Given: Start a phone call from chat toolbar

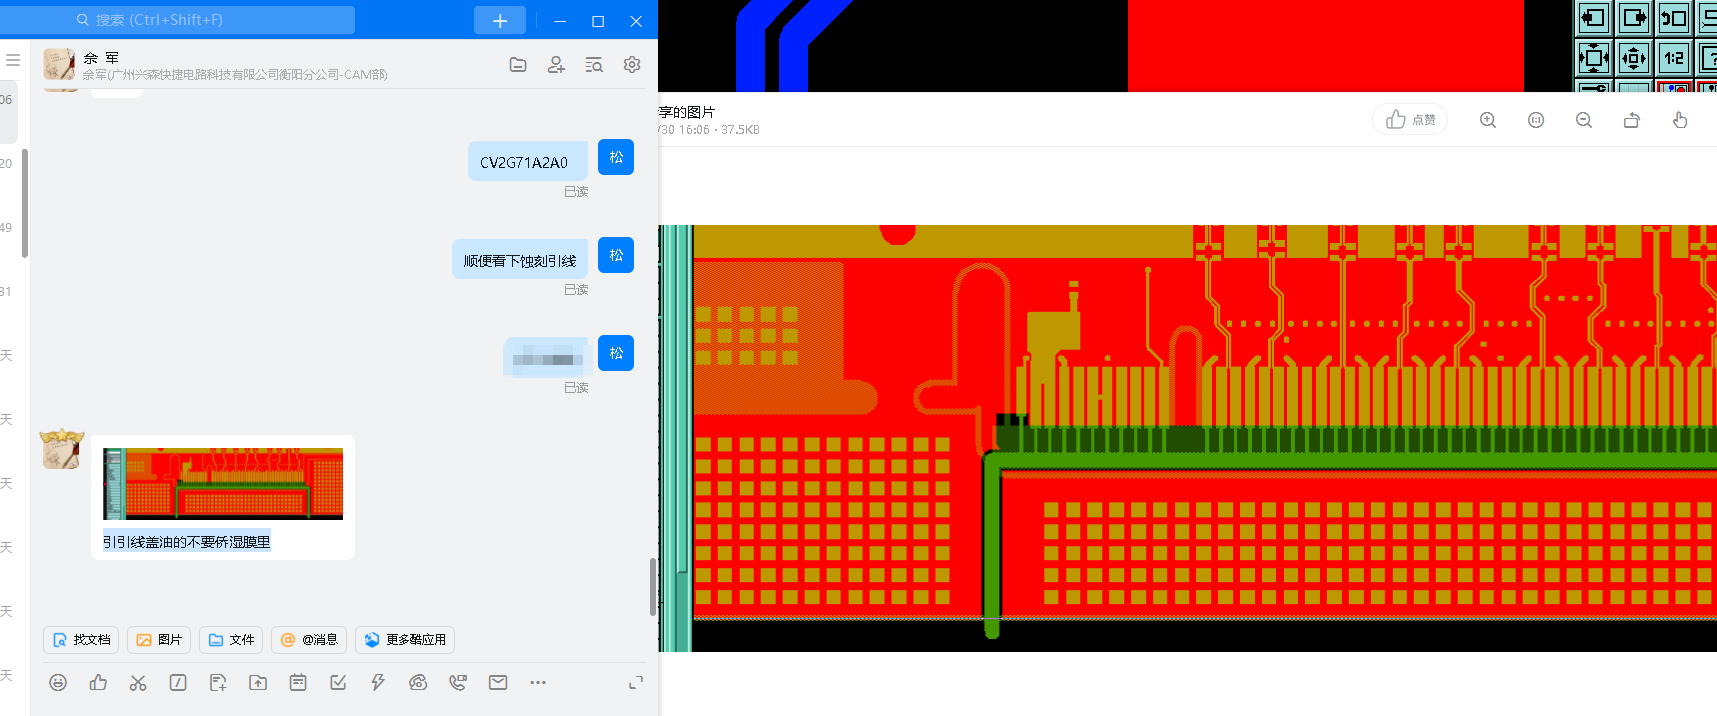Looking at the screenshot, I should click(458, 682).
